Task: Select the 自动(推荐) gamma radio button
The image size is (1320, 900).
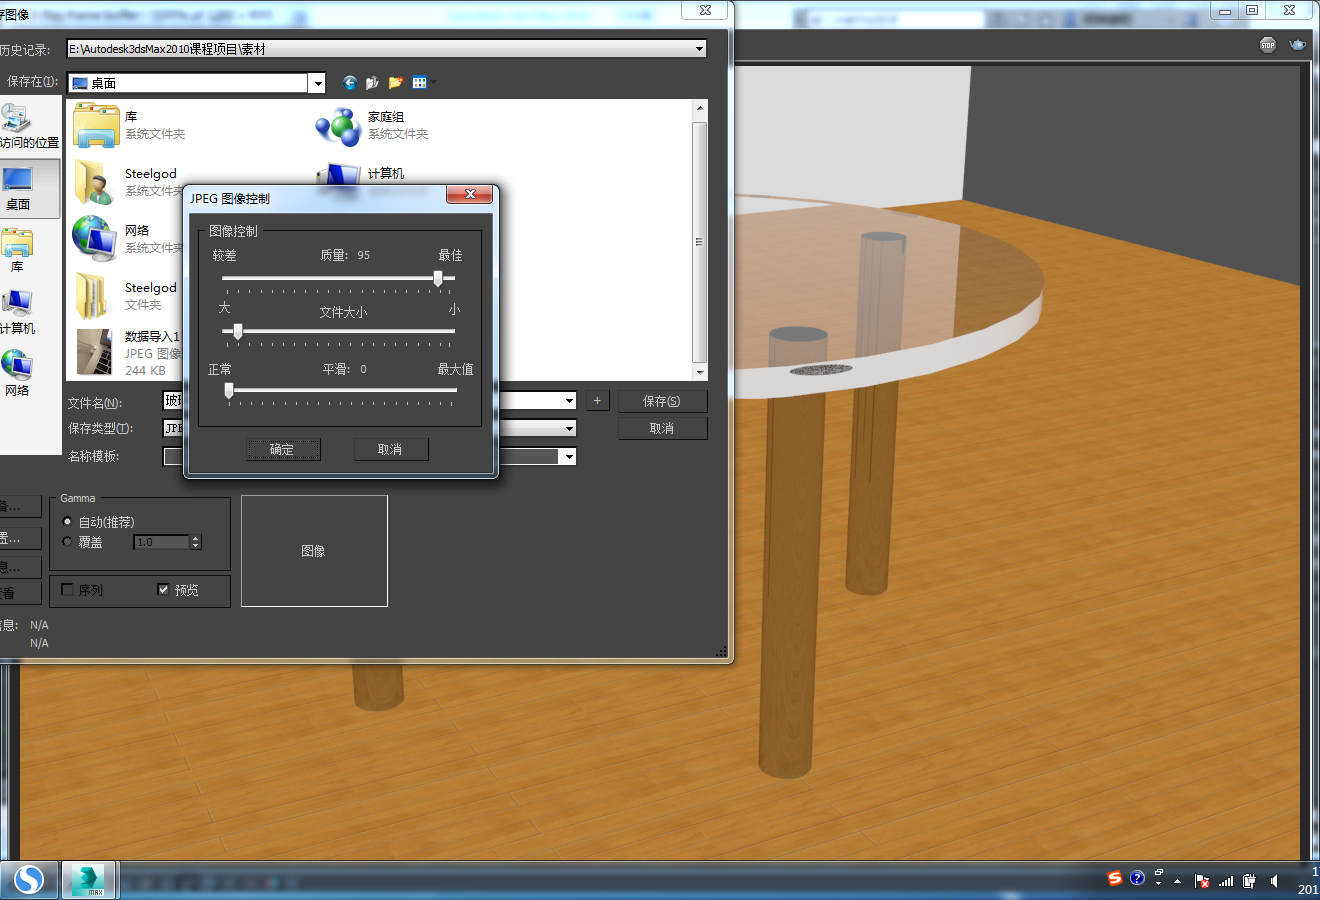Action: coord(67,522)
